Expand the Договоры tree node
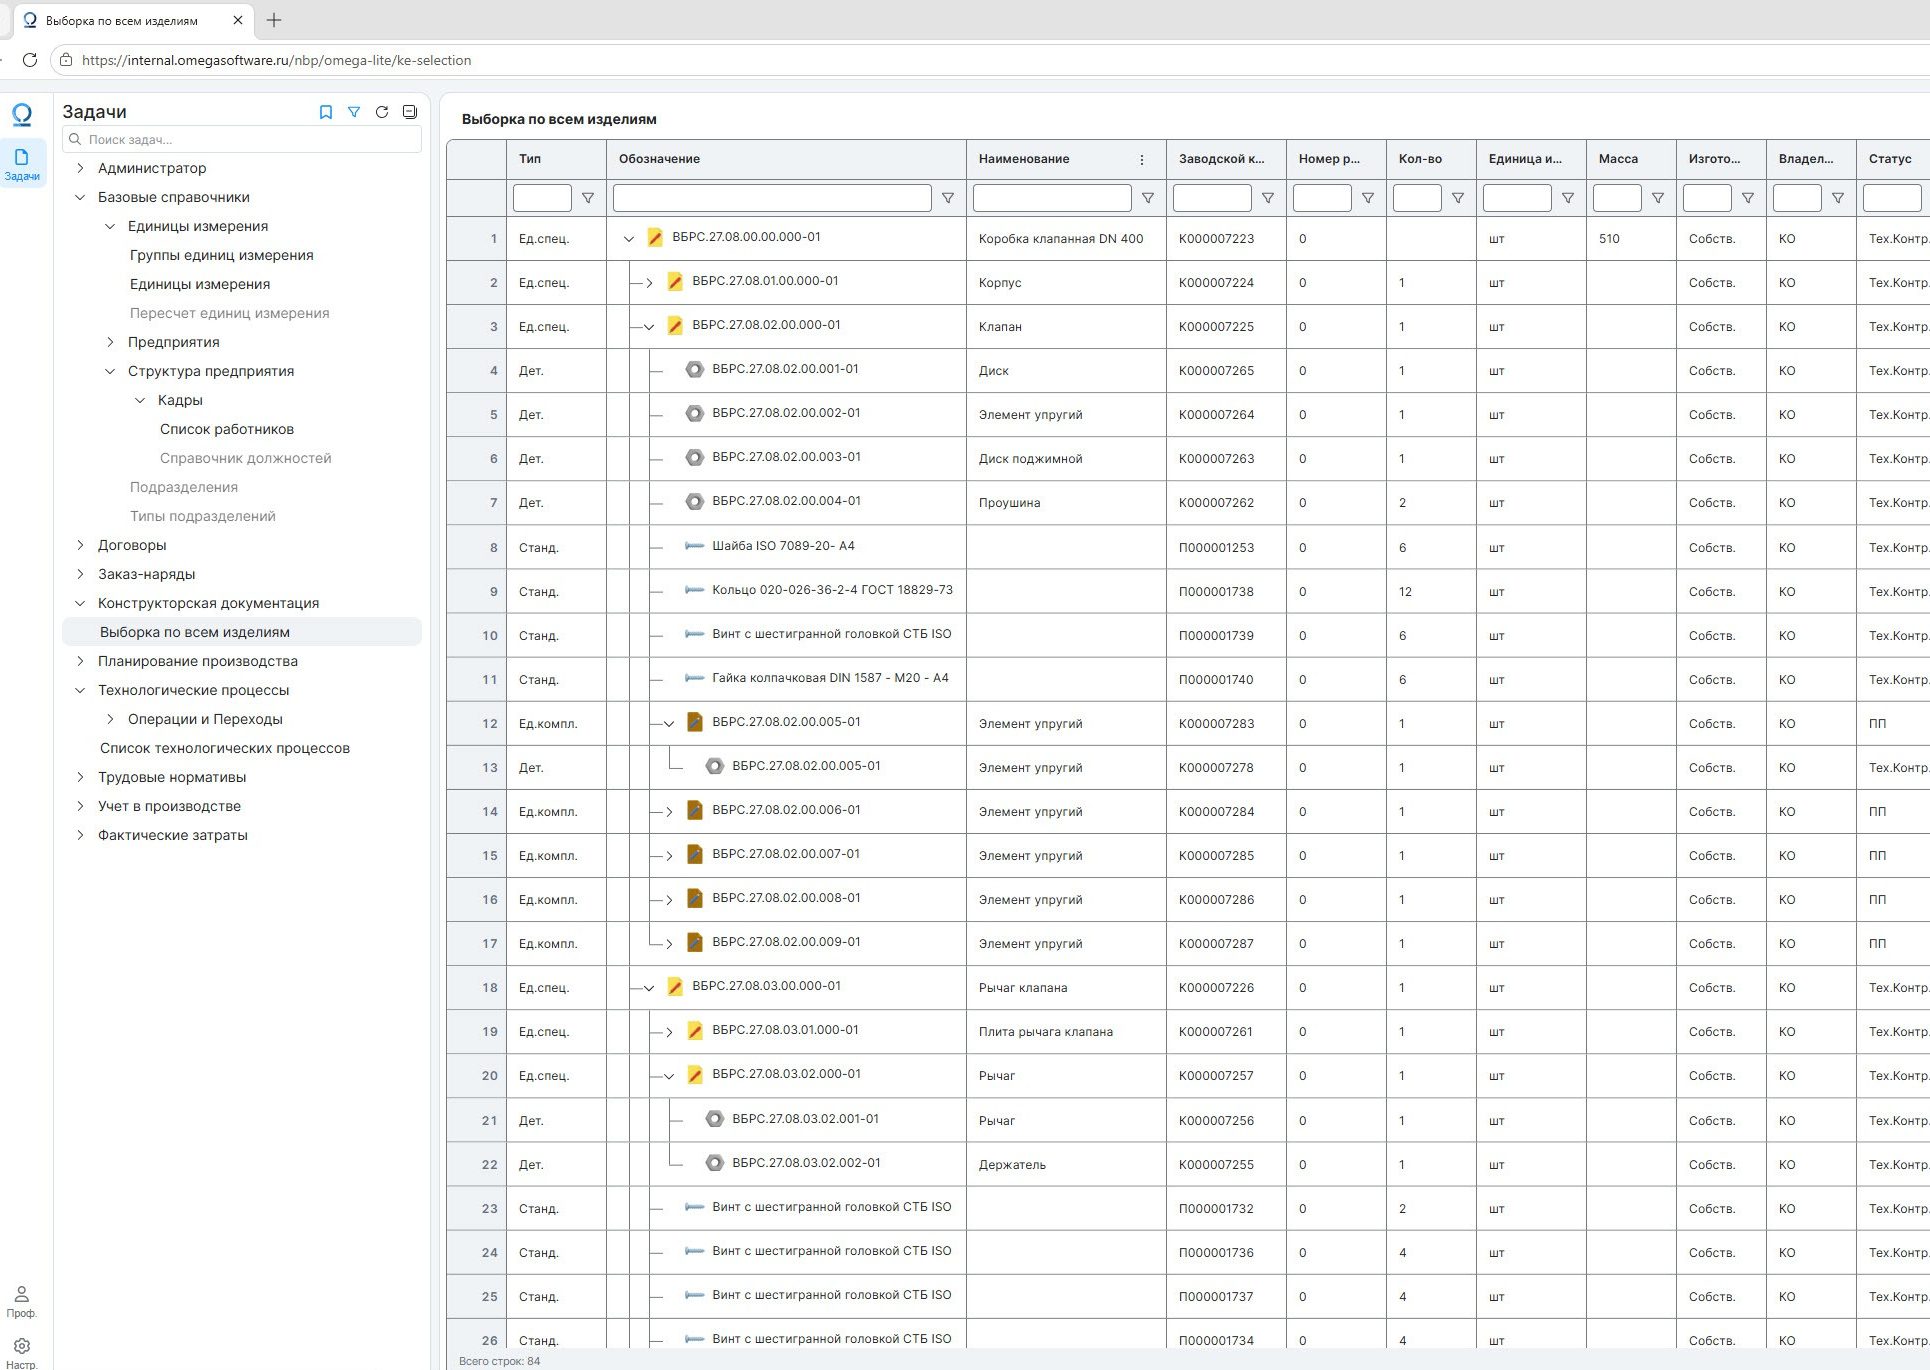The width and height of the screenshot is (1930, 1370). (80, 545)
